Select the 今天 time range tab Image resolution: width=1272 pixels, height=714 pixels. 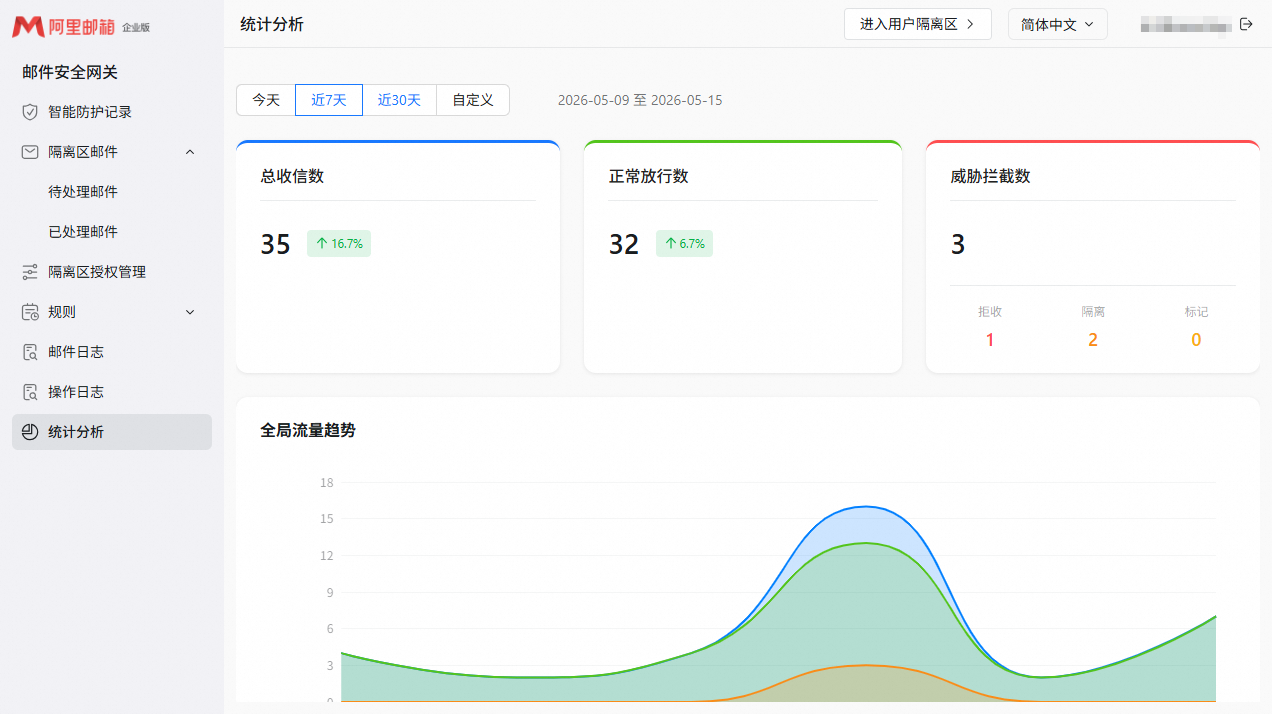click(x=266, y=100)
